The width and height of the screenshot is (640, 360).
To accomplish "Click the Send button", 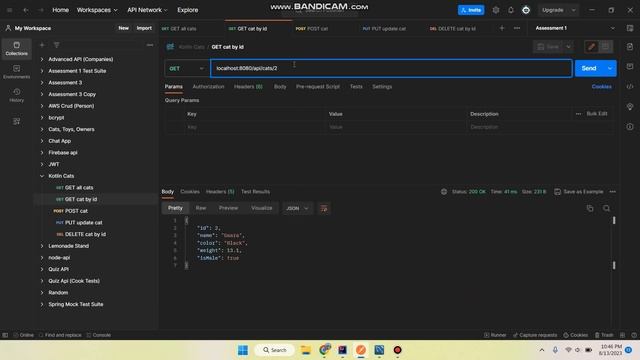I will [589, 68].
